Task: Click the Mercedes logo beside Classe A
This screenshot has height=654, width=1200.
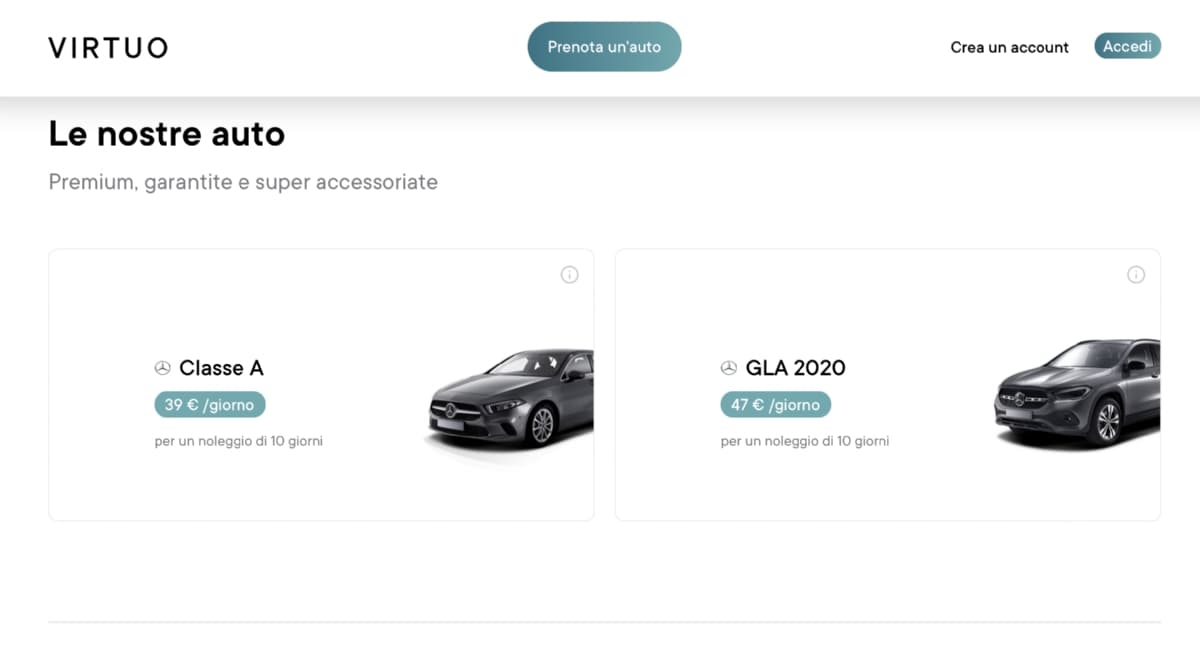Action: (163, 368)
